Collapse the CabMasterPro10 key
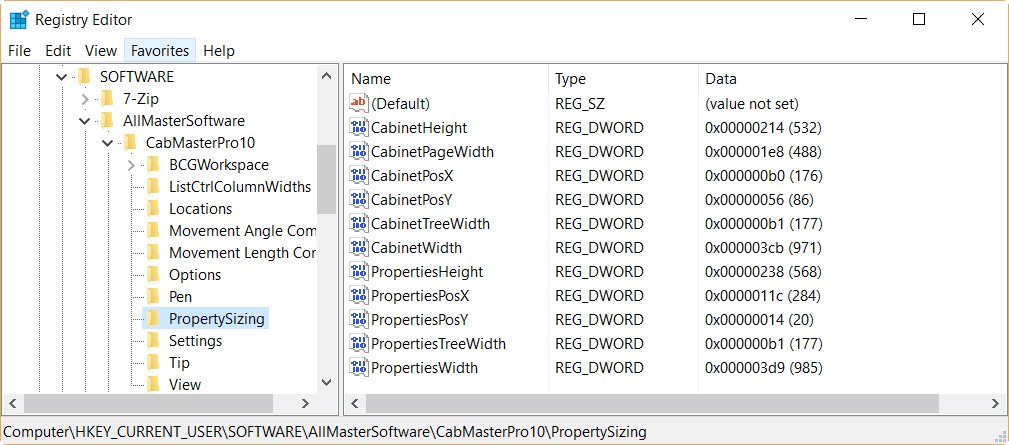 [x=108, y=143]
